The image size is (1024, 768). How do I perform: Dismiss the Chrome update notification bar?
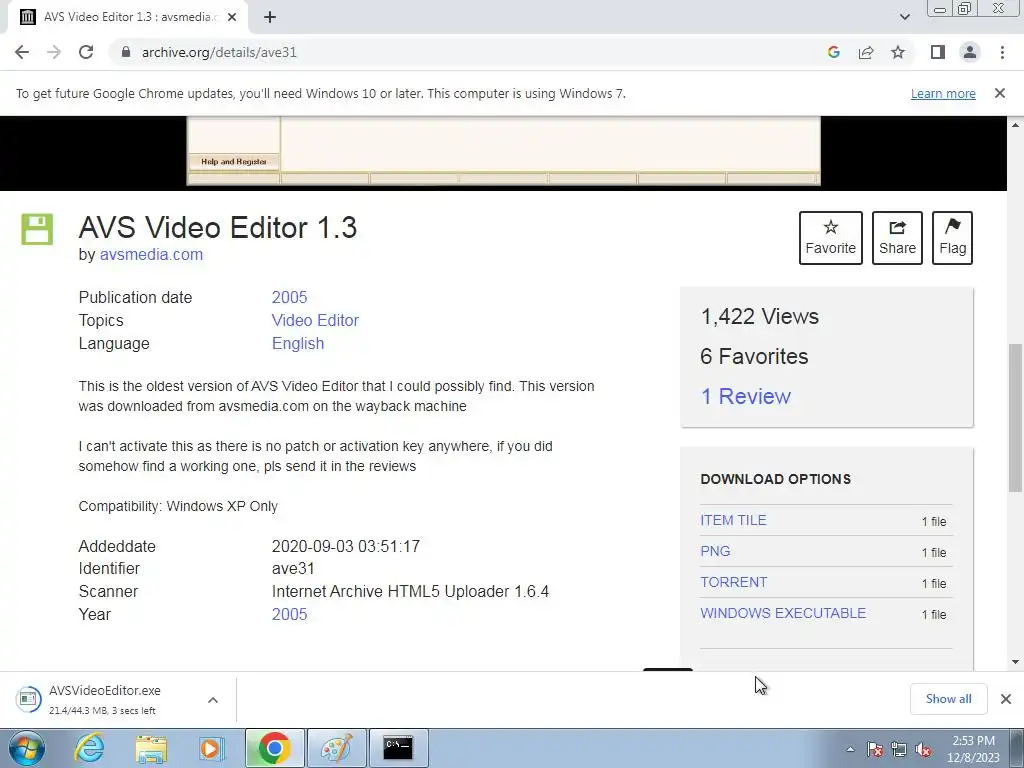(x=1000, y=93)
